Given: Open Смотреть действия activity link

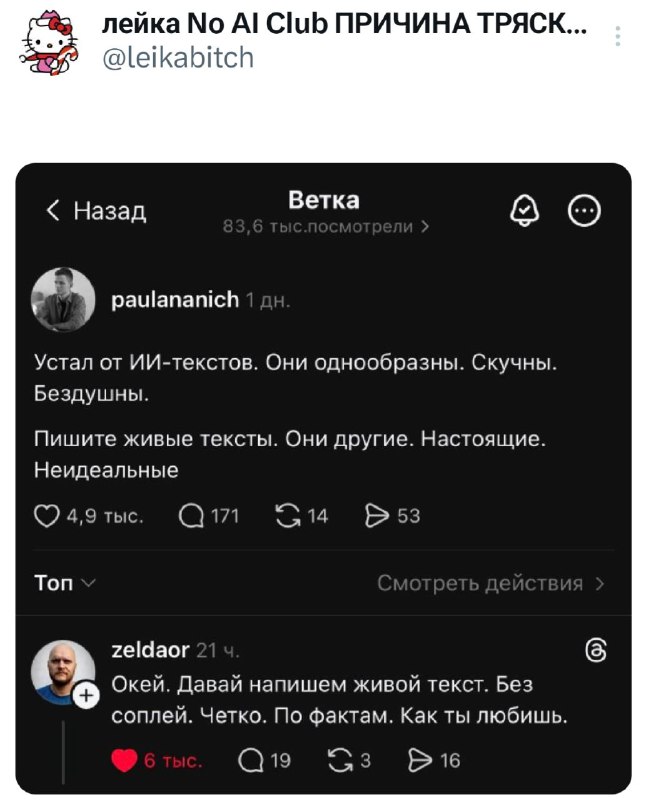Looking at the screenshot, I should coord(490,584).
